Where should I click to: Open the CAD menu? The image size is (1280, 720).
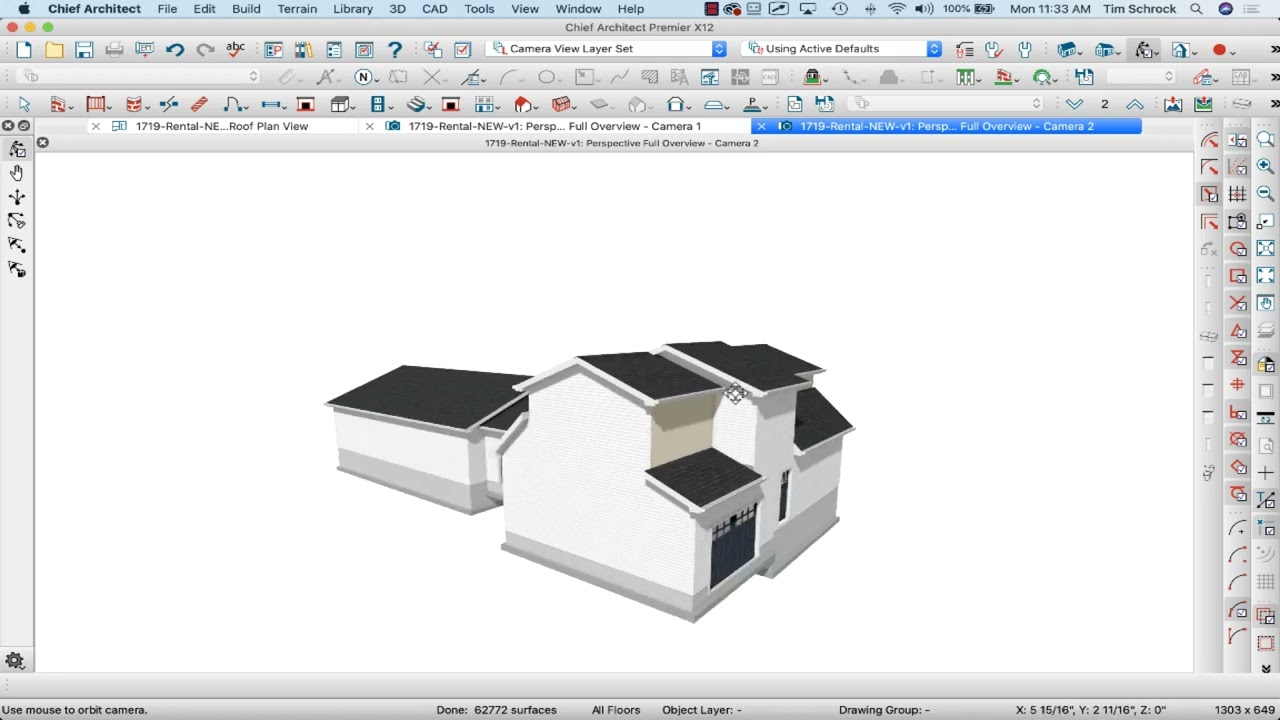pyautogui.click(x=435, y=9)
